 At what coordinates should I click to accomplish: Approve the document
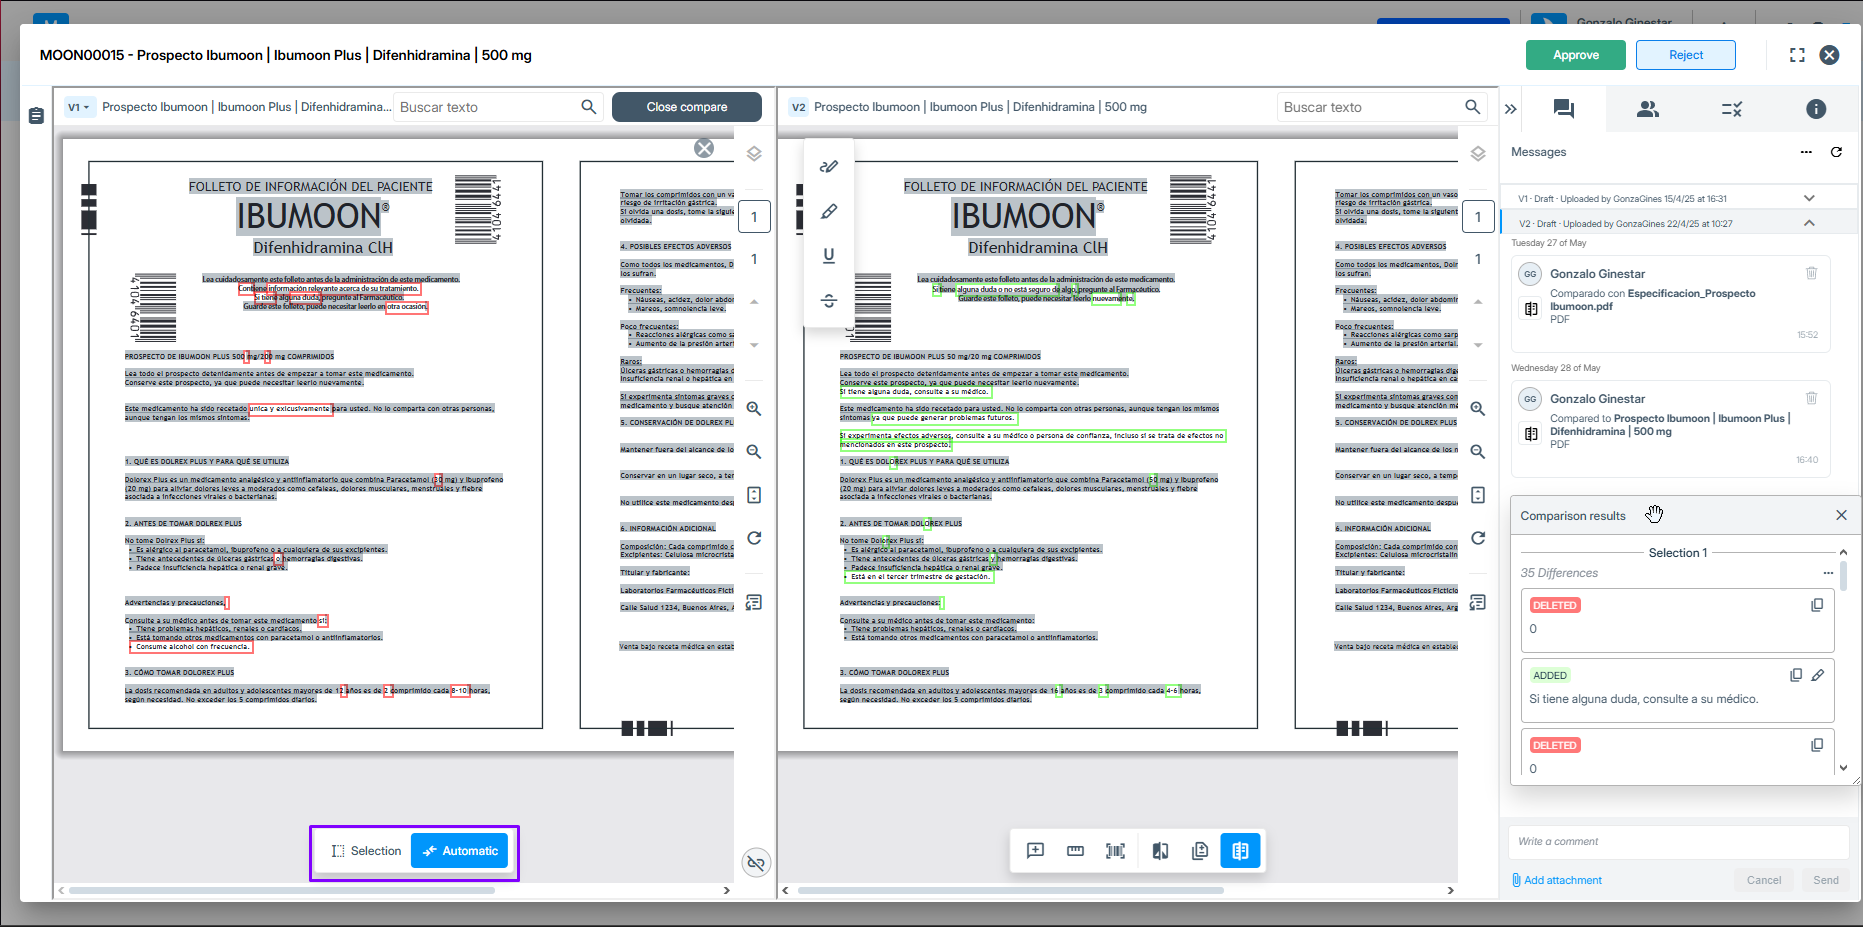click(x=1575, y=55)
